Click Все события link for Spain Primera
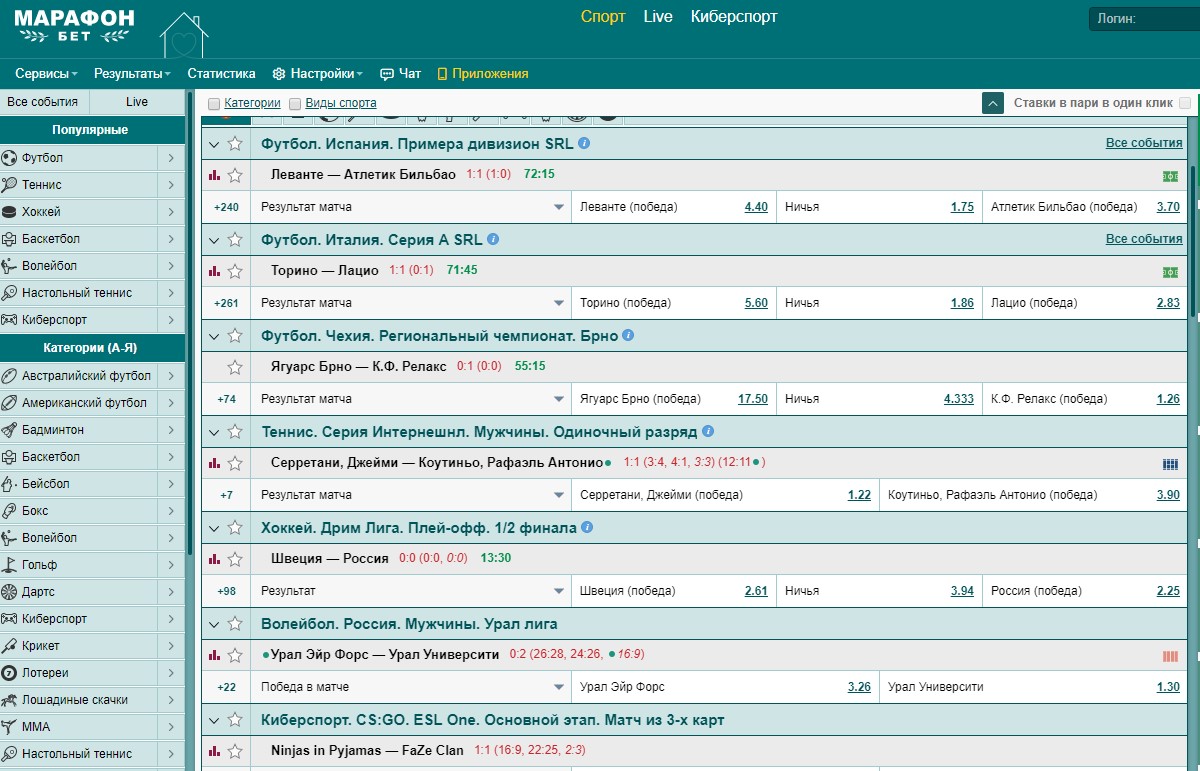 (x=1143, y=143)
